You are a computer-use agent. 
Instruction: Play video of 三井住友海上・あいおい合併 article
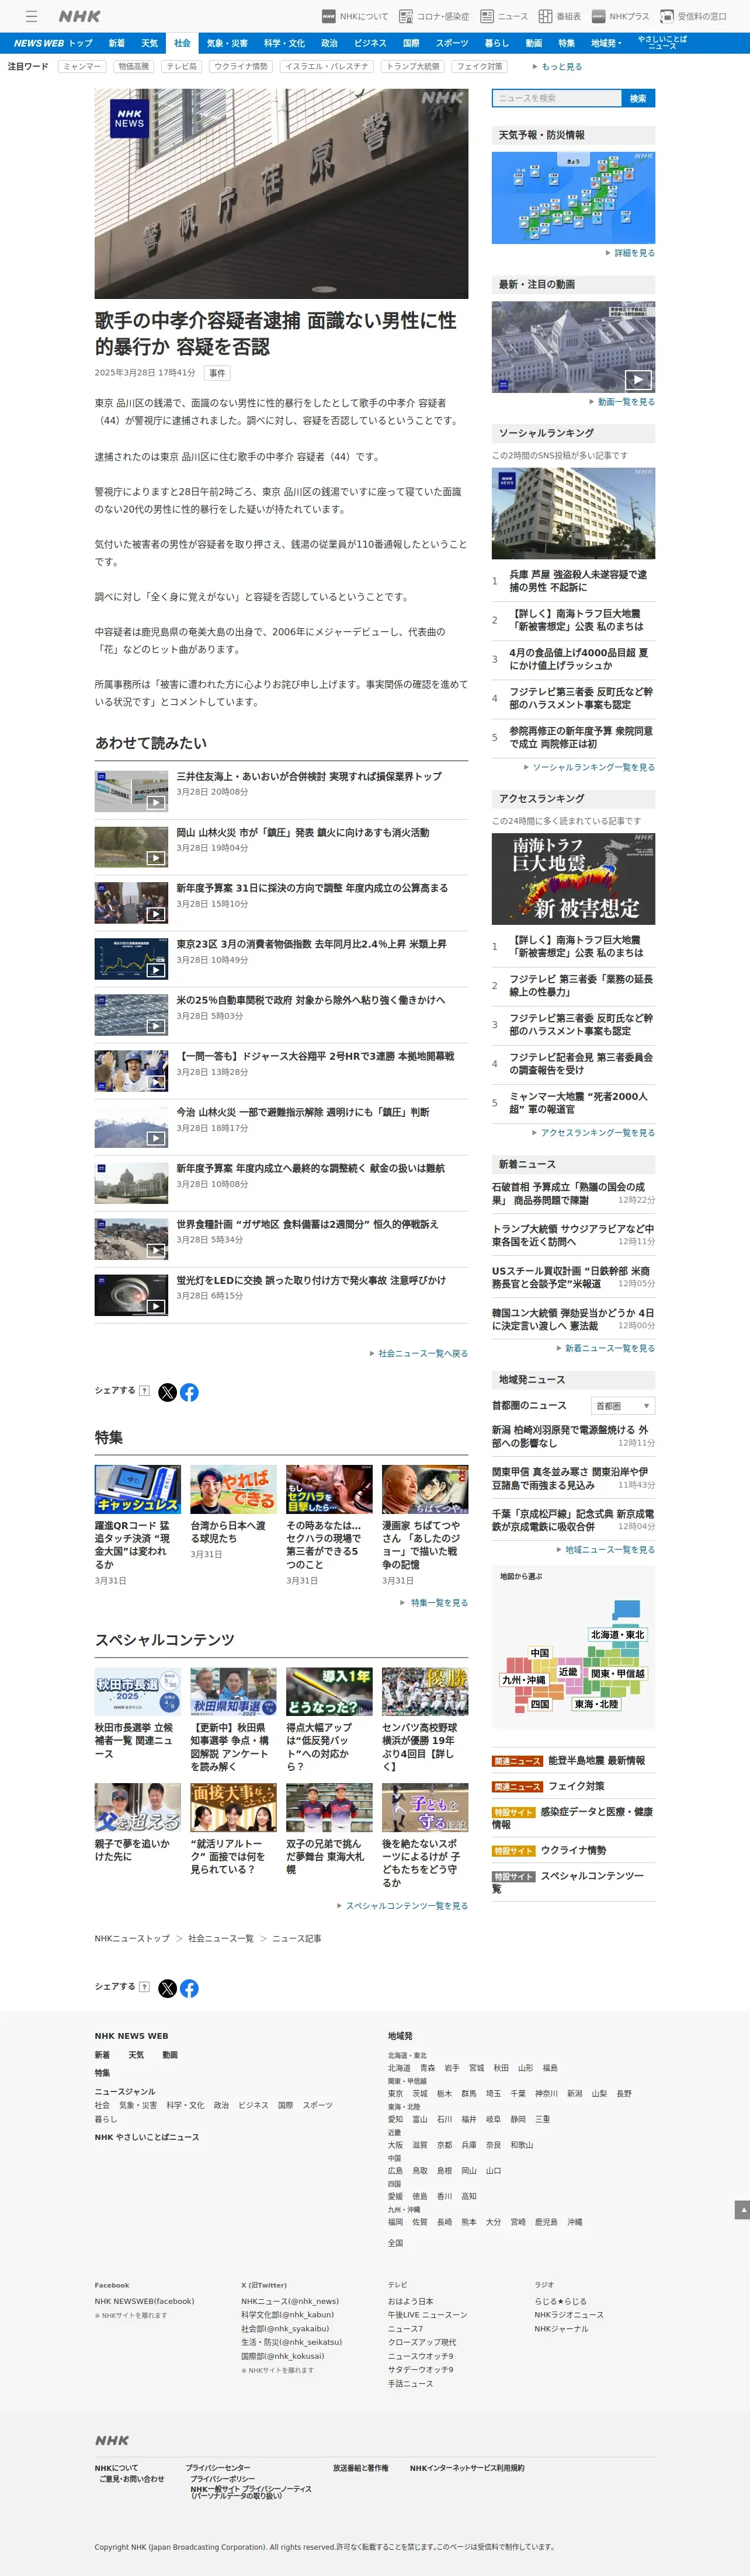click(x=156, y=802)
